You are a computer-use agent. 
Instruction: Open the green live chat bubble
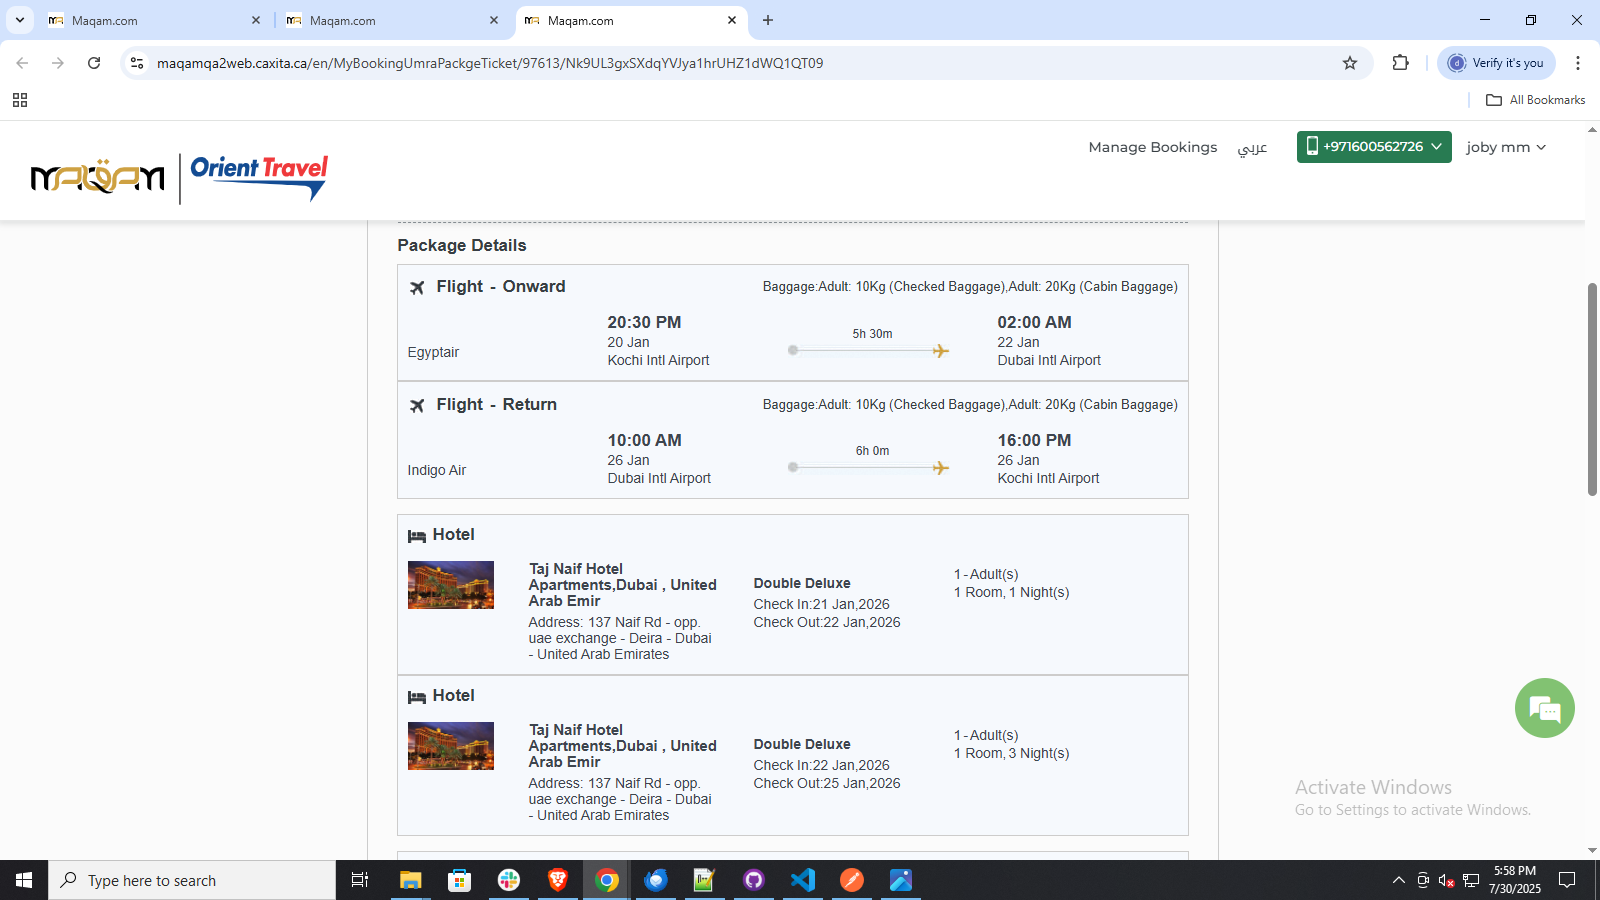click(x=1544, y=708)
